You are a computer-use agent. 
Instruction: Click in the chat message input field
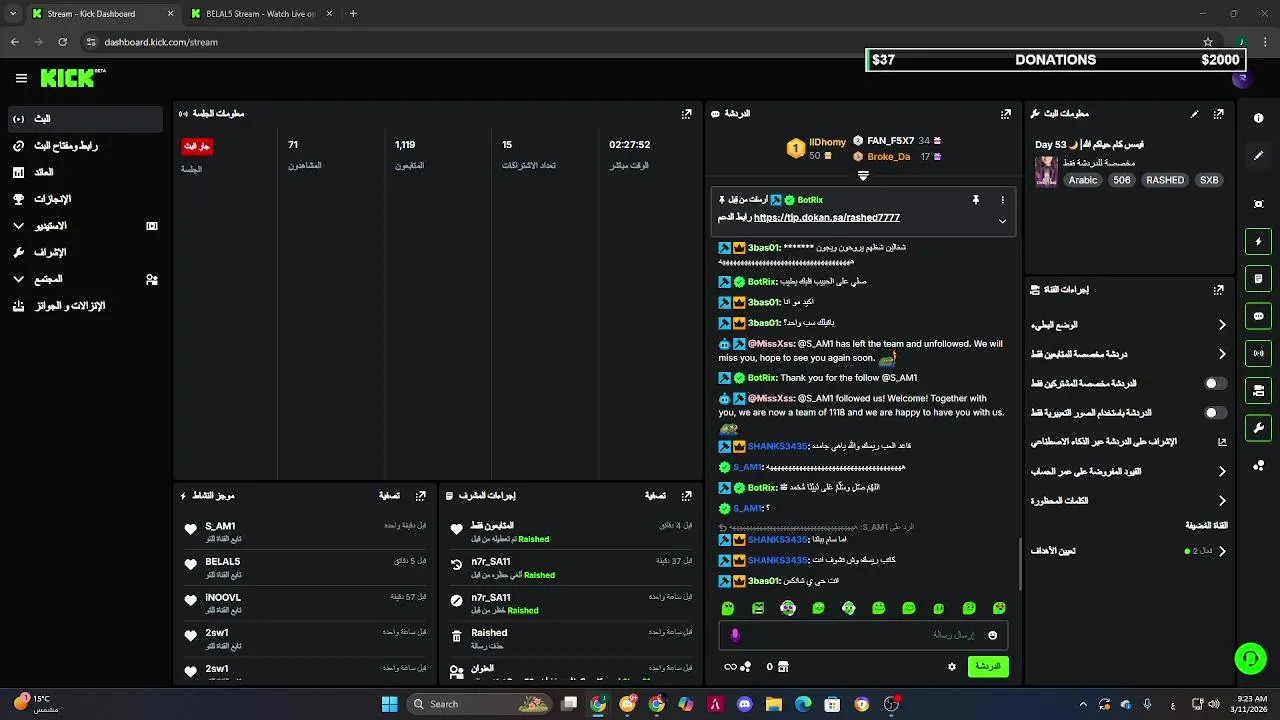(863, 635)
